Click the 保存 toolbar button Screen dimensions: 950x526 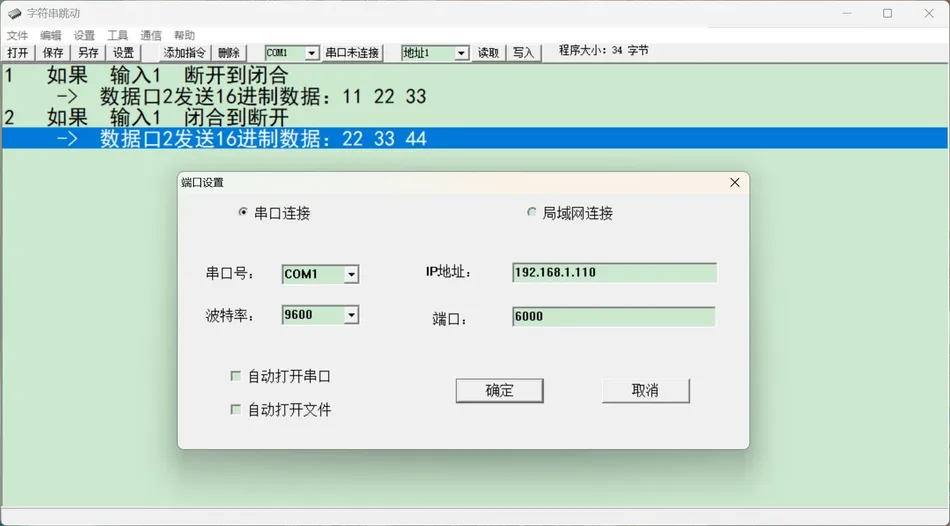pyautogui.click(x=53, y=53)
